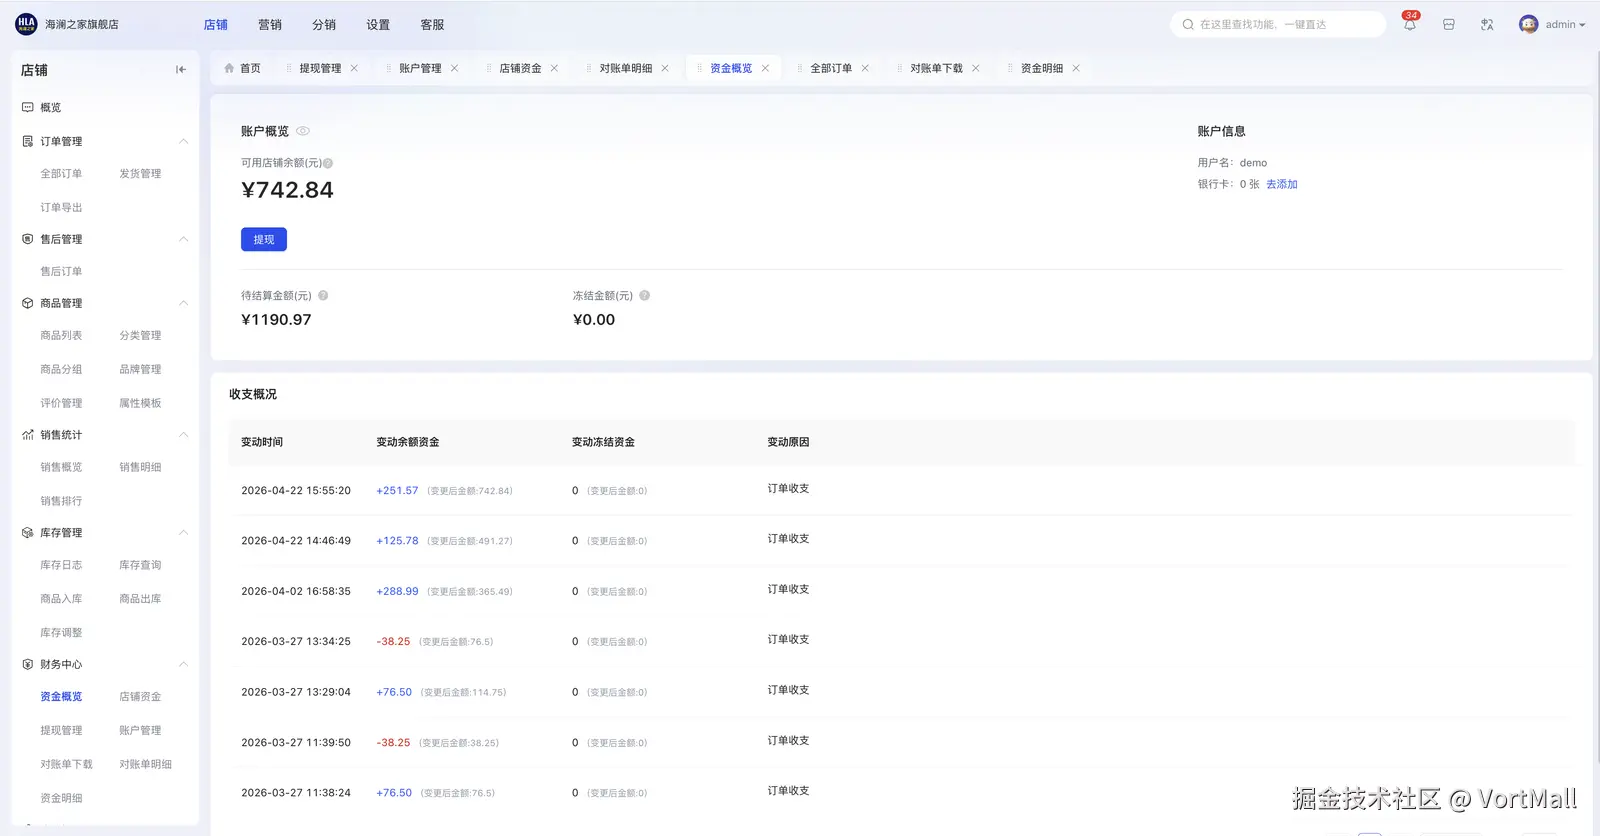1600x836 pixels.
Task: Switch to 营销 top menu
Action: [270, 25]
